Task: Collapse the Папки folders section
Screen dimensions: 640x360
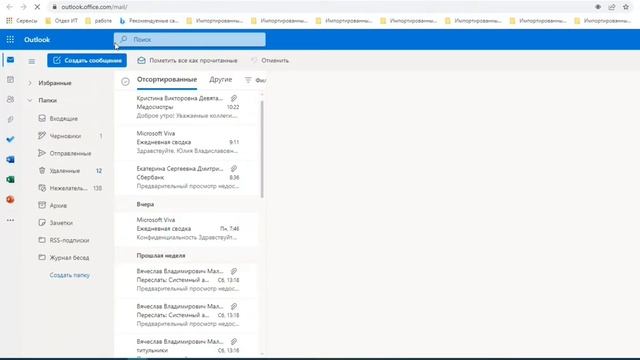Action: pos(30,100)
